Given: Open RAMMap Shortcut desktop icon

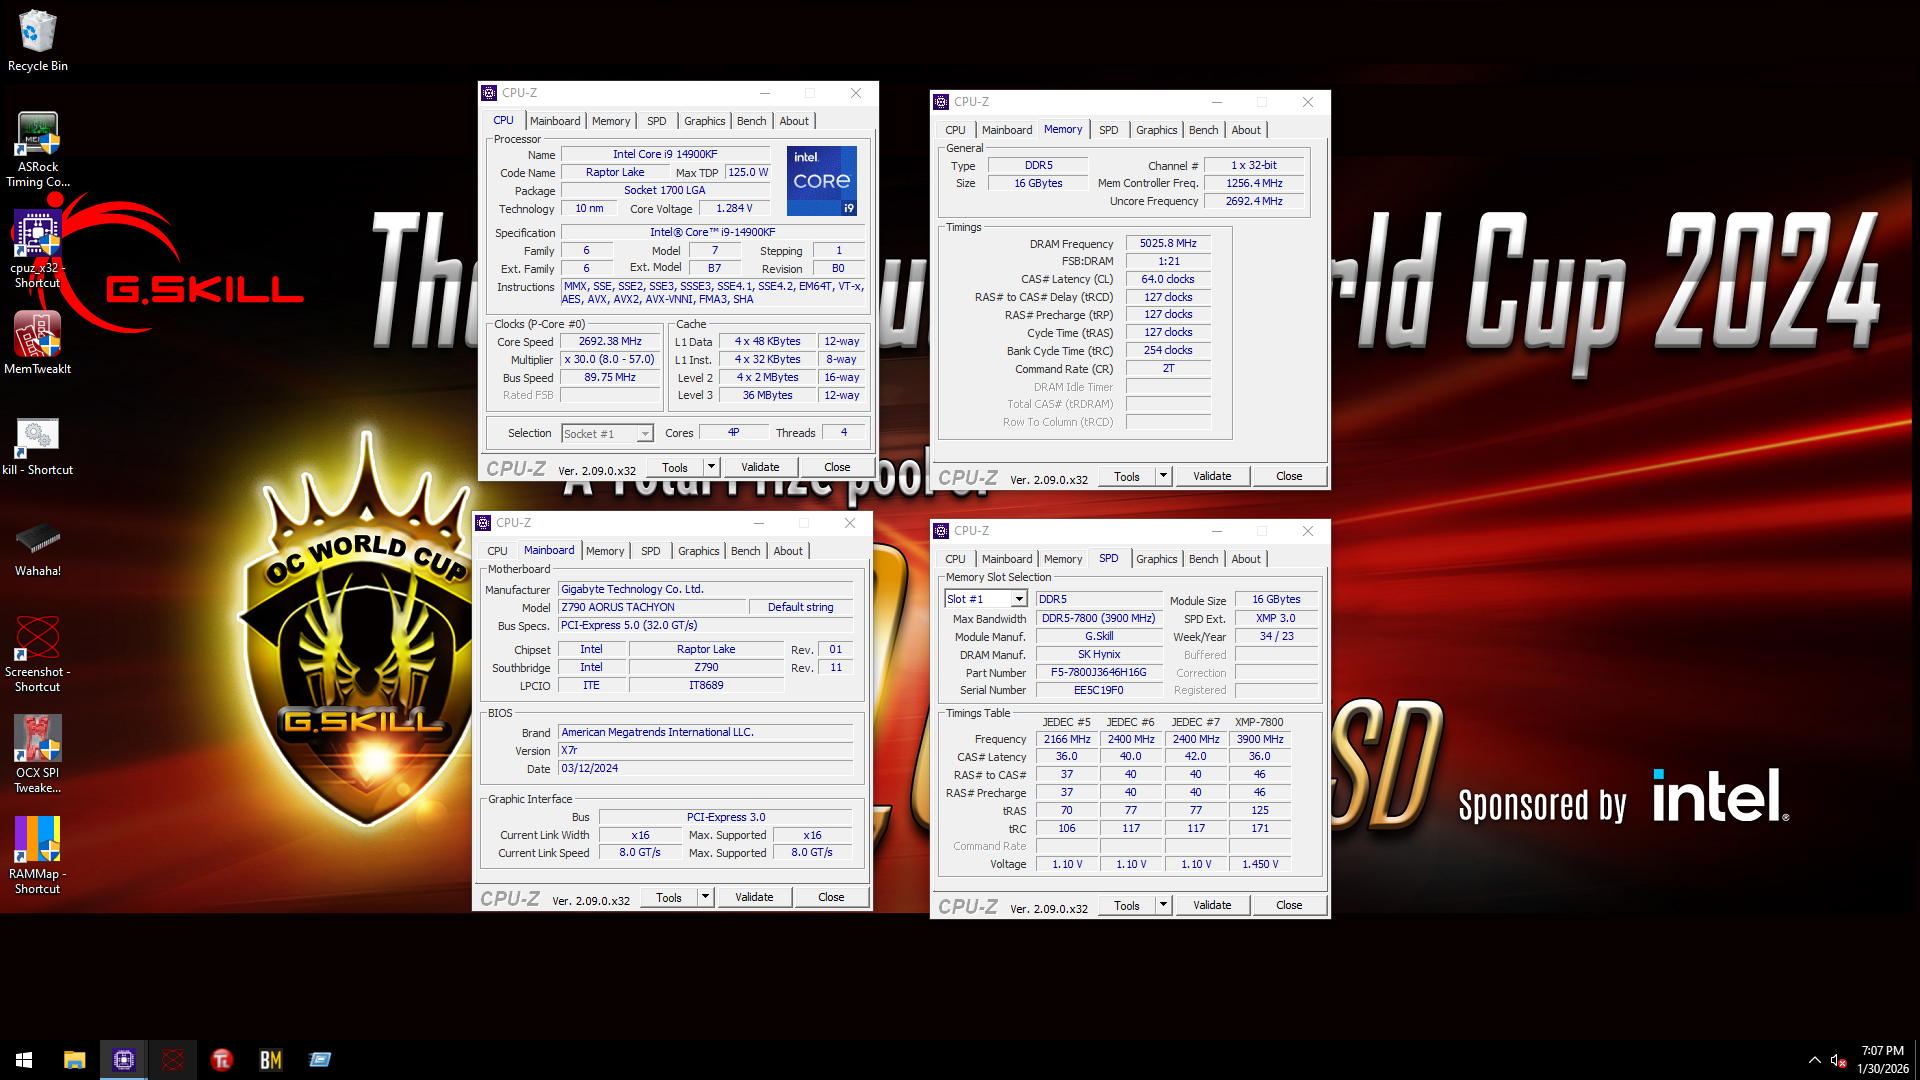Looking at the screenshot, I should click(37, 856).
